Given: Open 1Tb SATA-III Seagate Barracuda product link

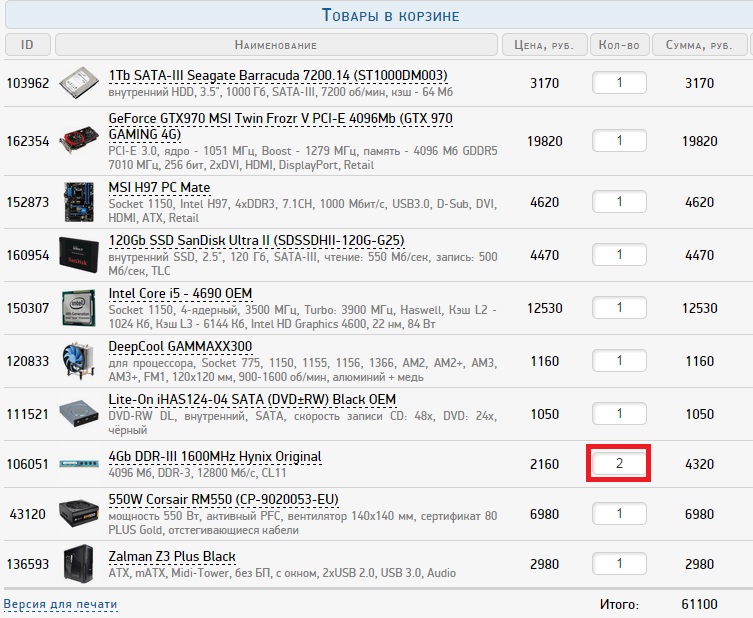Looking at the screenshot, I should pyautogui.click(x=278, y=76).
